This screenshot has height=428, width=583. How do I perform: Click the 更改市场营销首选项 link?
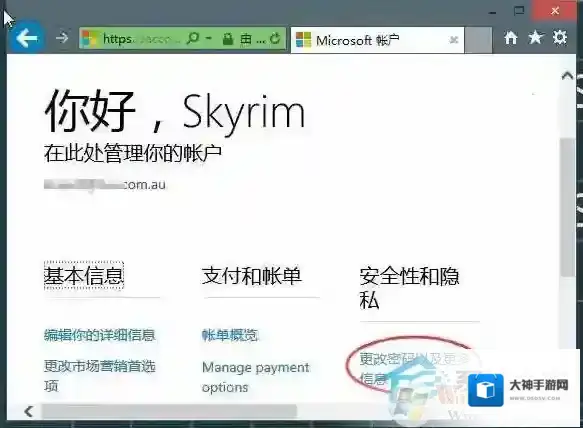(99, 376)
